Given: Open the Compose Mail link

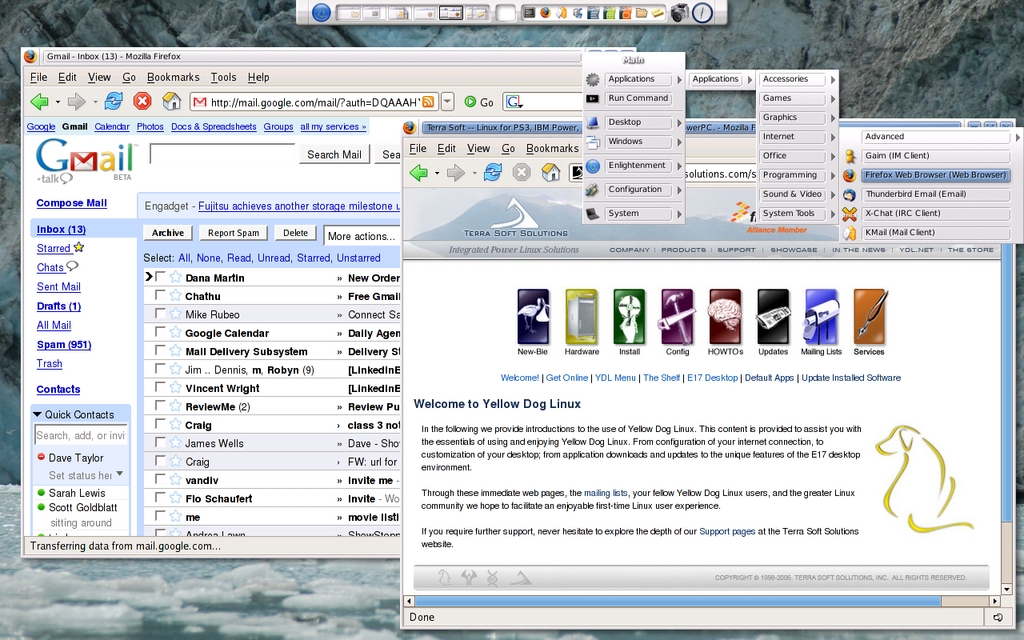Looking at the screenshot, I should [71, 203].
